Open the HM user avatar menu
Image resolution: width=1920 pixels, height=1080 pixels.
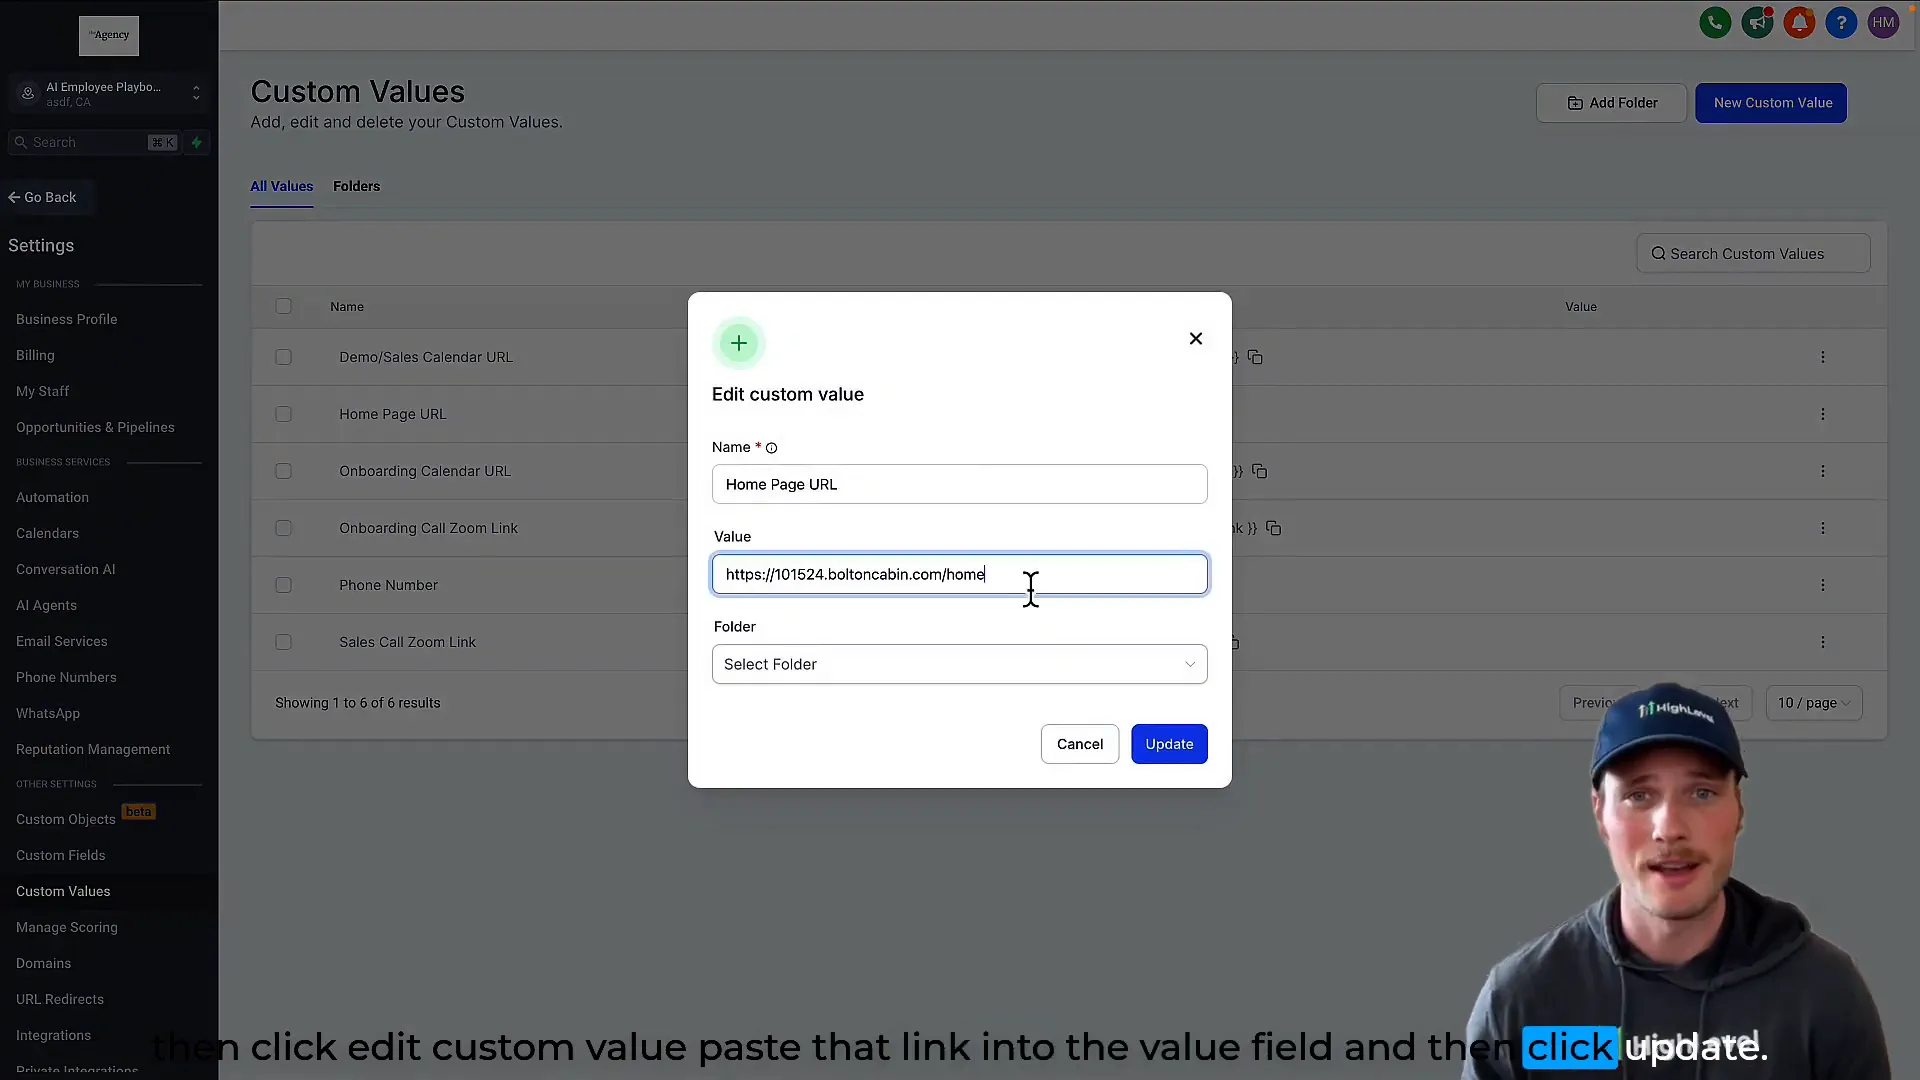(x=1883, y=22)
